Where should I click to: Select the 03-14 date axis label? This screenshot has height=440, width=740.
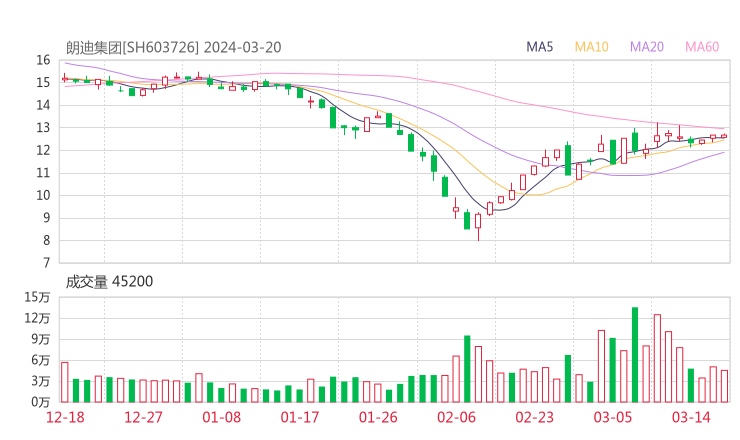[x=691, y=417]
